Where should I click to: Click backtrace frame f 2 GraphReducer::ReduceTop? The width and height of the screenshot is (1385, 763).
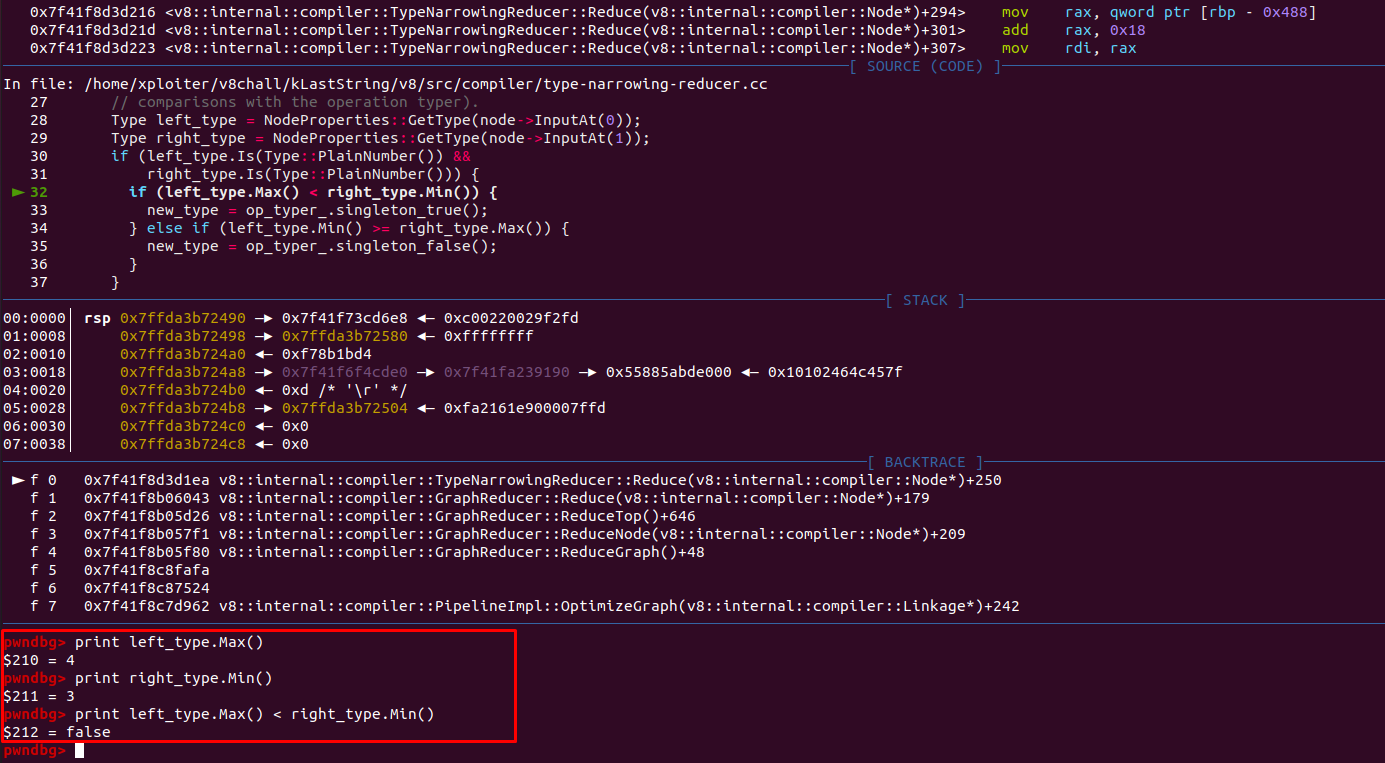click(x=363, y=516)
